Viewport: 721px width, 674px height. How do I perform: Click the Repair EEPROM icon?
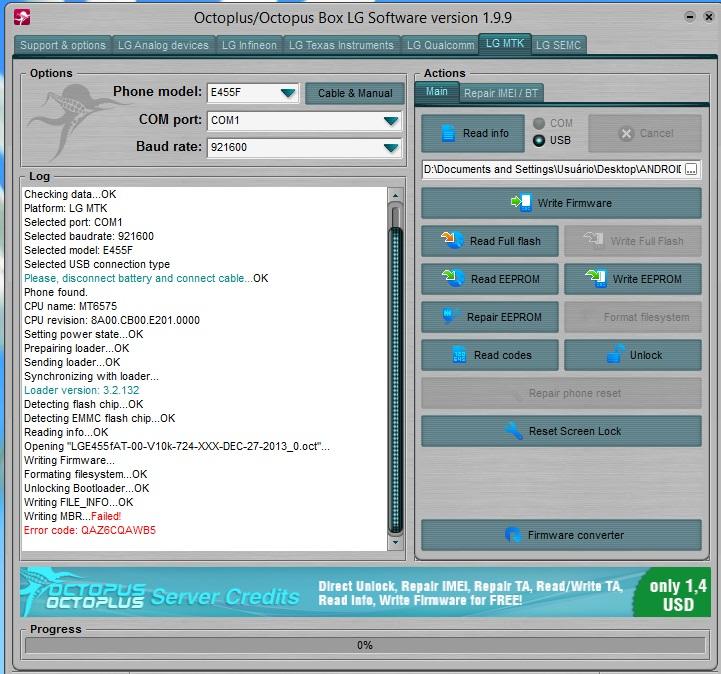pyautogui.click(x=449, y=316)
